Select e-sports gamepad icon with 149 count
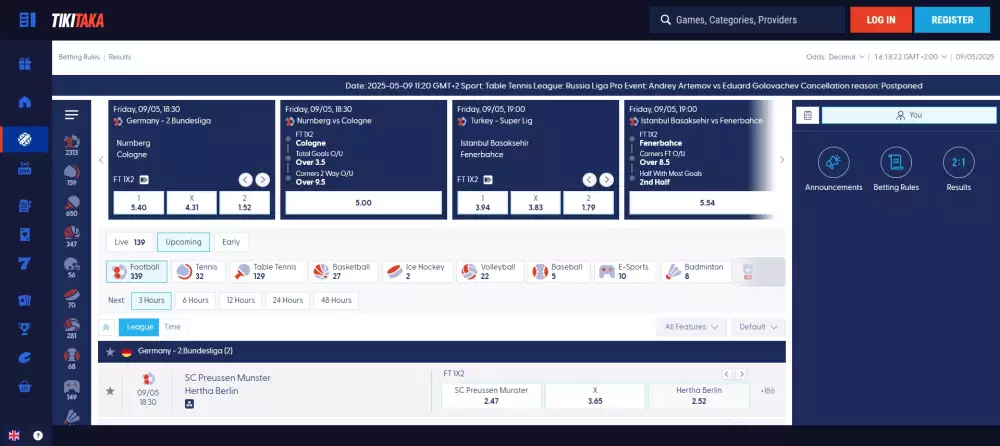This screenshot has width=1000, height=446. (71, 390)
